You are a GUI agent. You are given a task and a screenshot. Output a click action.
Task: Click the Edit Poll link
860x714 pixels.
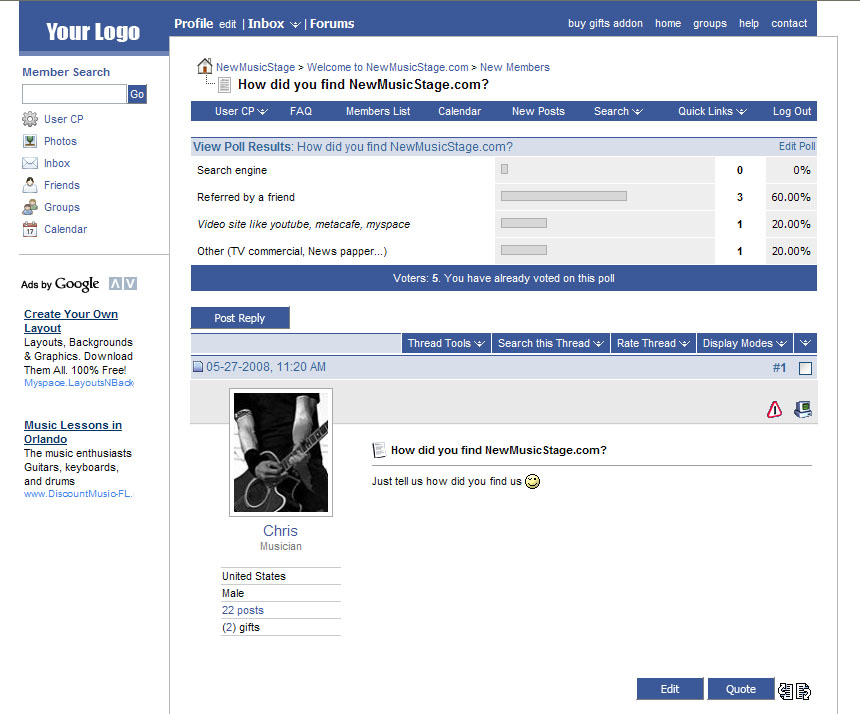pyautogui.click(x=797, y=146)
